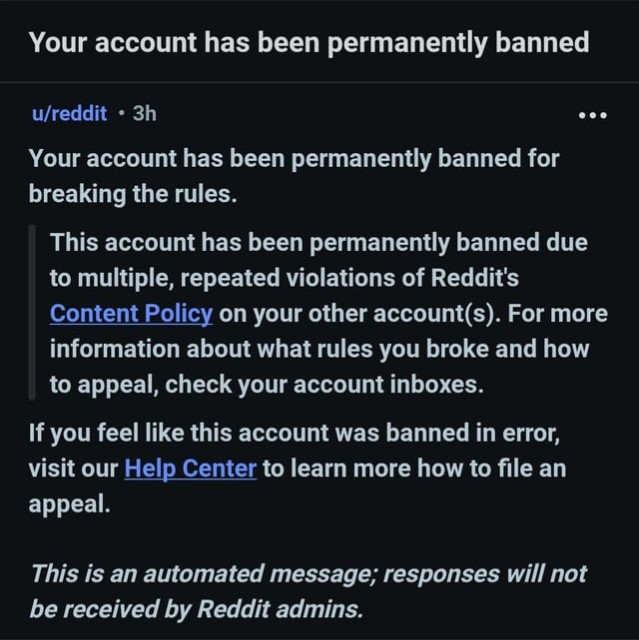Click the quoted line "This account has been permanently banned due"
Image resolution: width=639 pixels, height=640 pixels.
click(318, 242)
